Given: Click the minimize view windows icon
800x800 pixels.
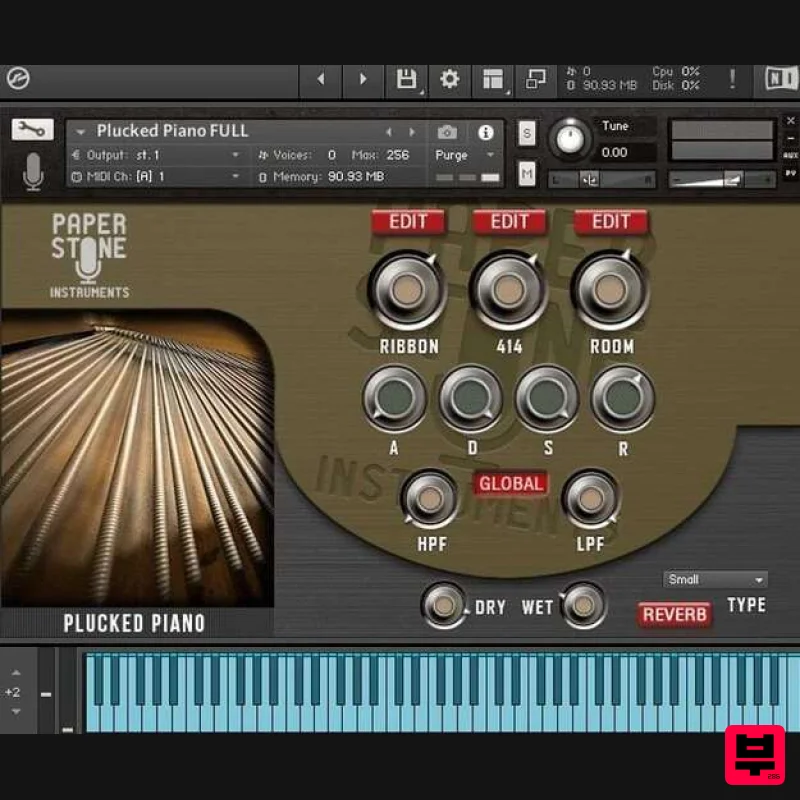Looking at the screenshot, I should pos(536,79).
